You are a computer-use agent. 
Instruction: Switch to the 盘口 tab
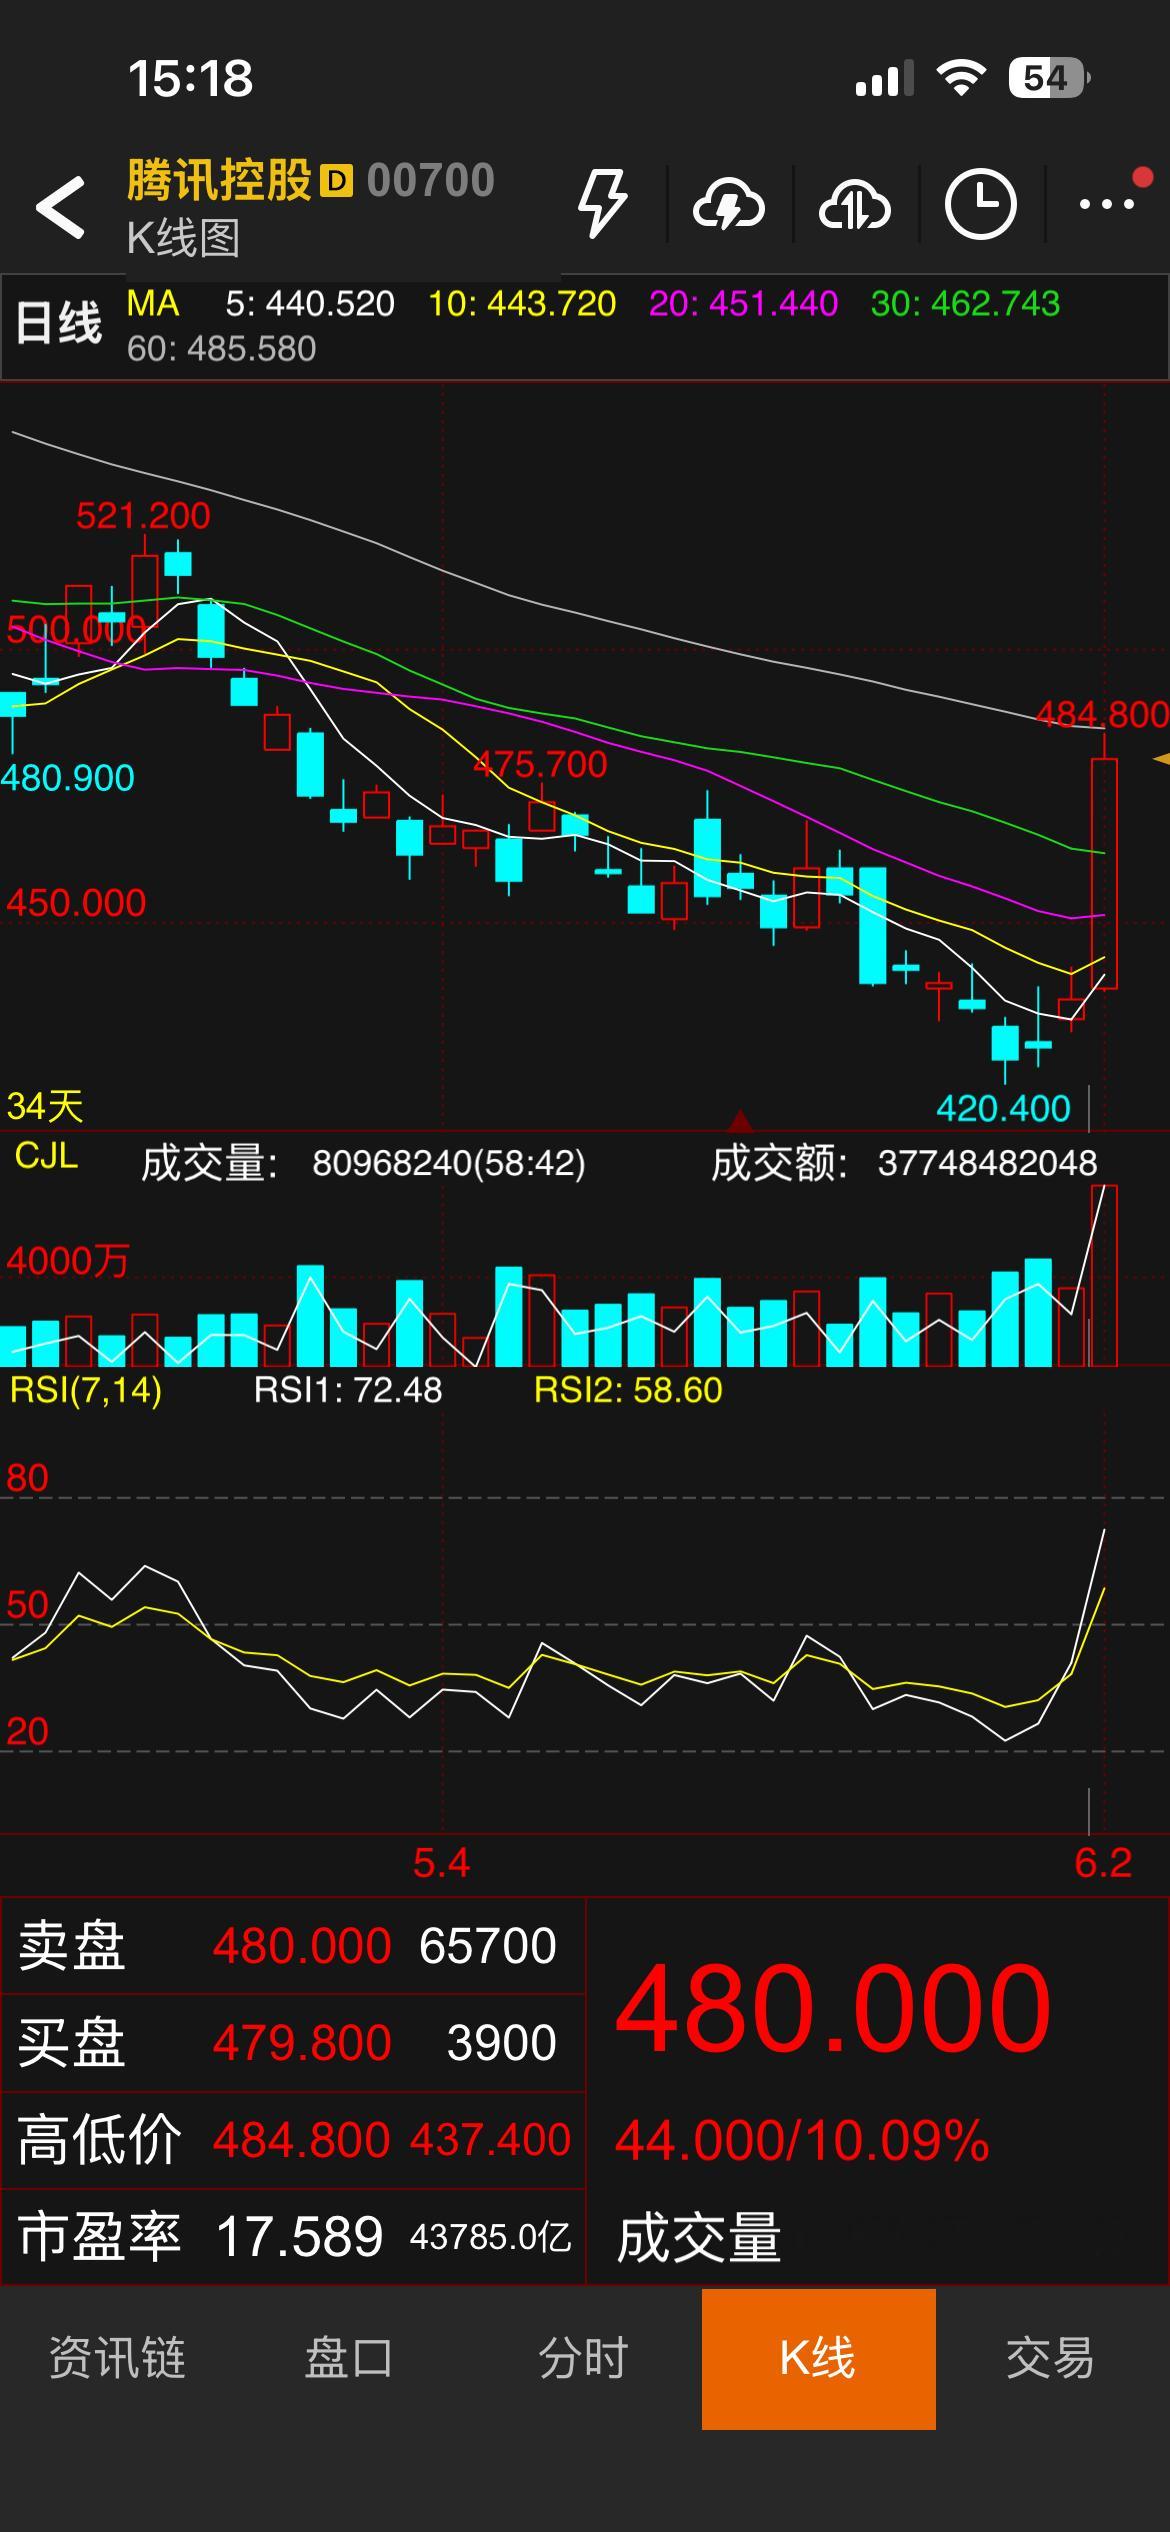[349, 2359]
